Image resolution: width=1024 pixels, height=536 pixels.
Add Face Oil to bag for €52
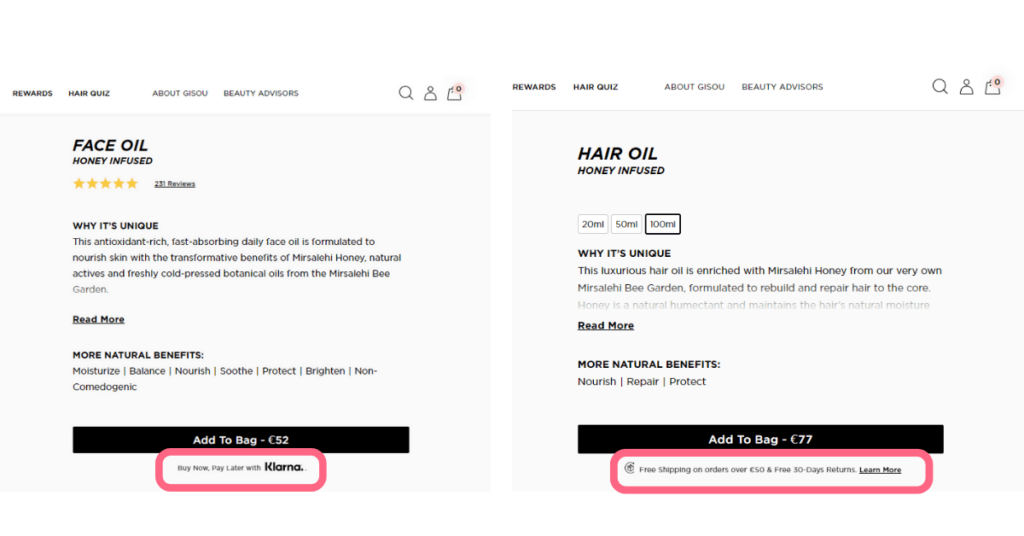pyautogui.click(x=241, y=440)
